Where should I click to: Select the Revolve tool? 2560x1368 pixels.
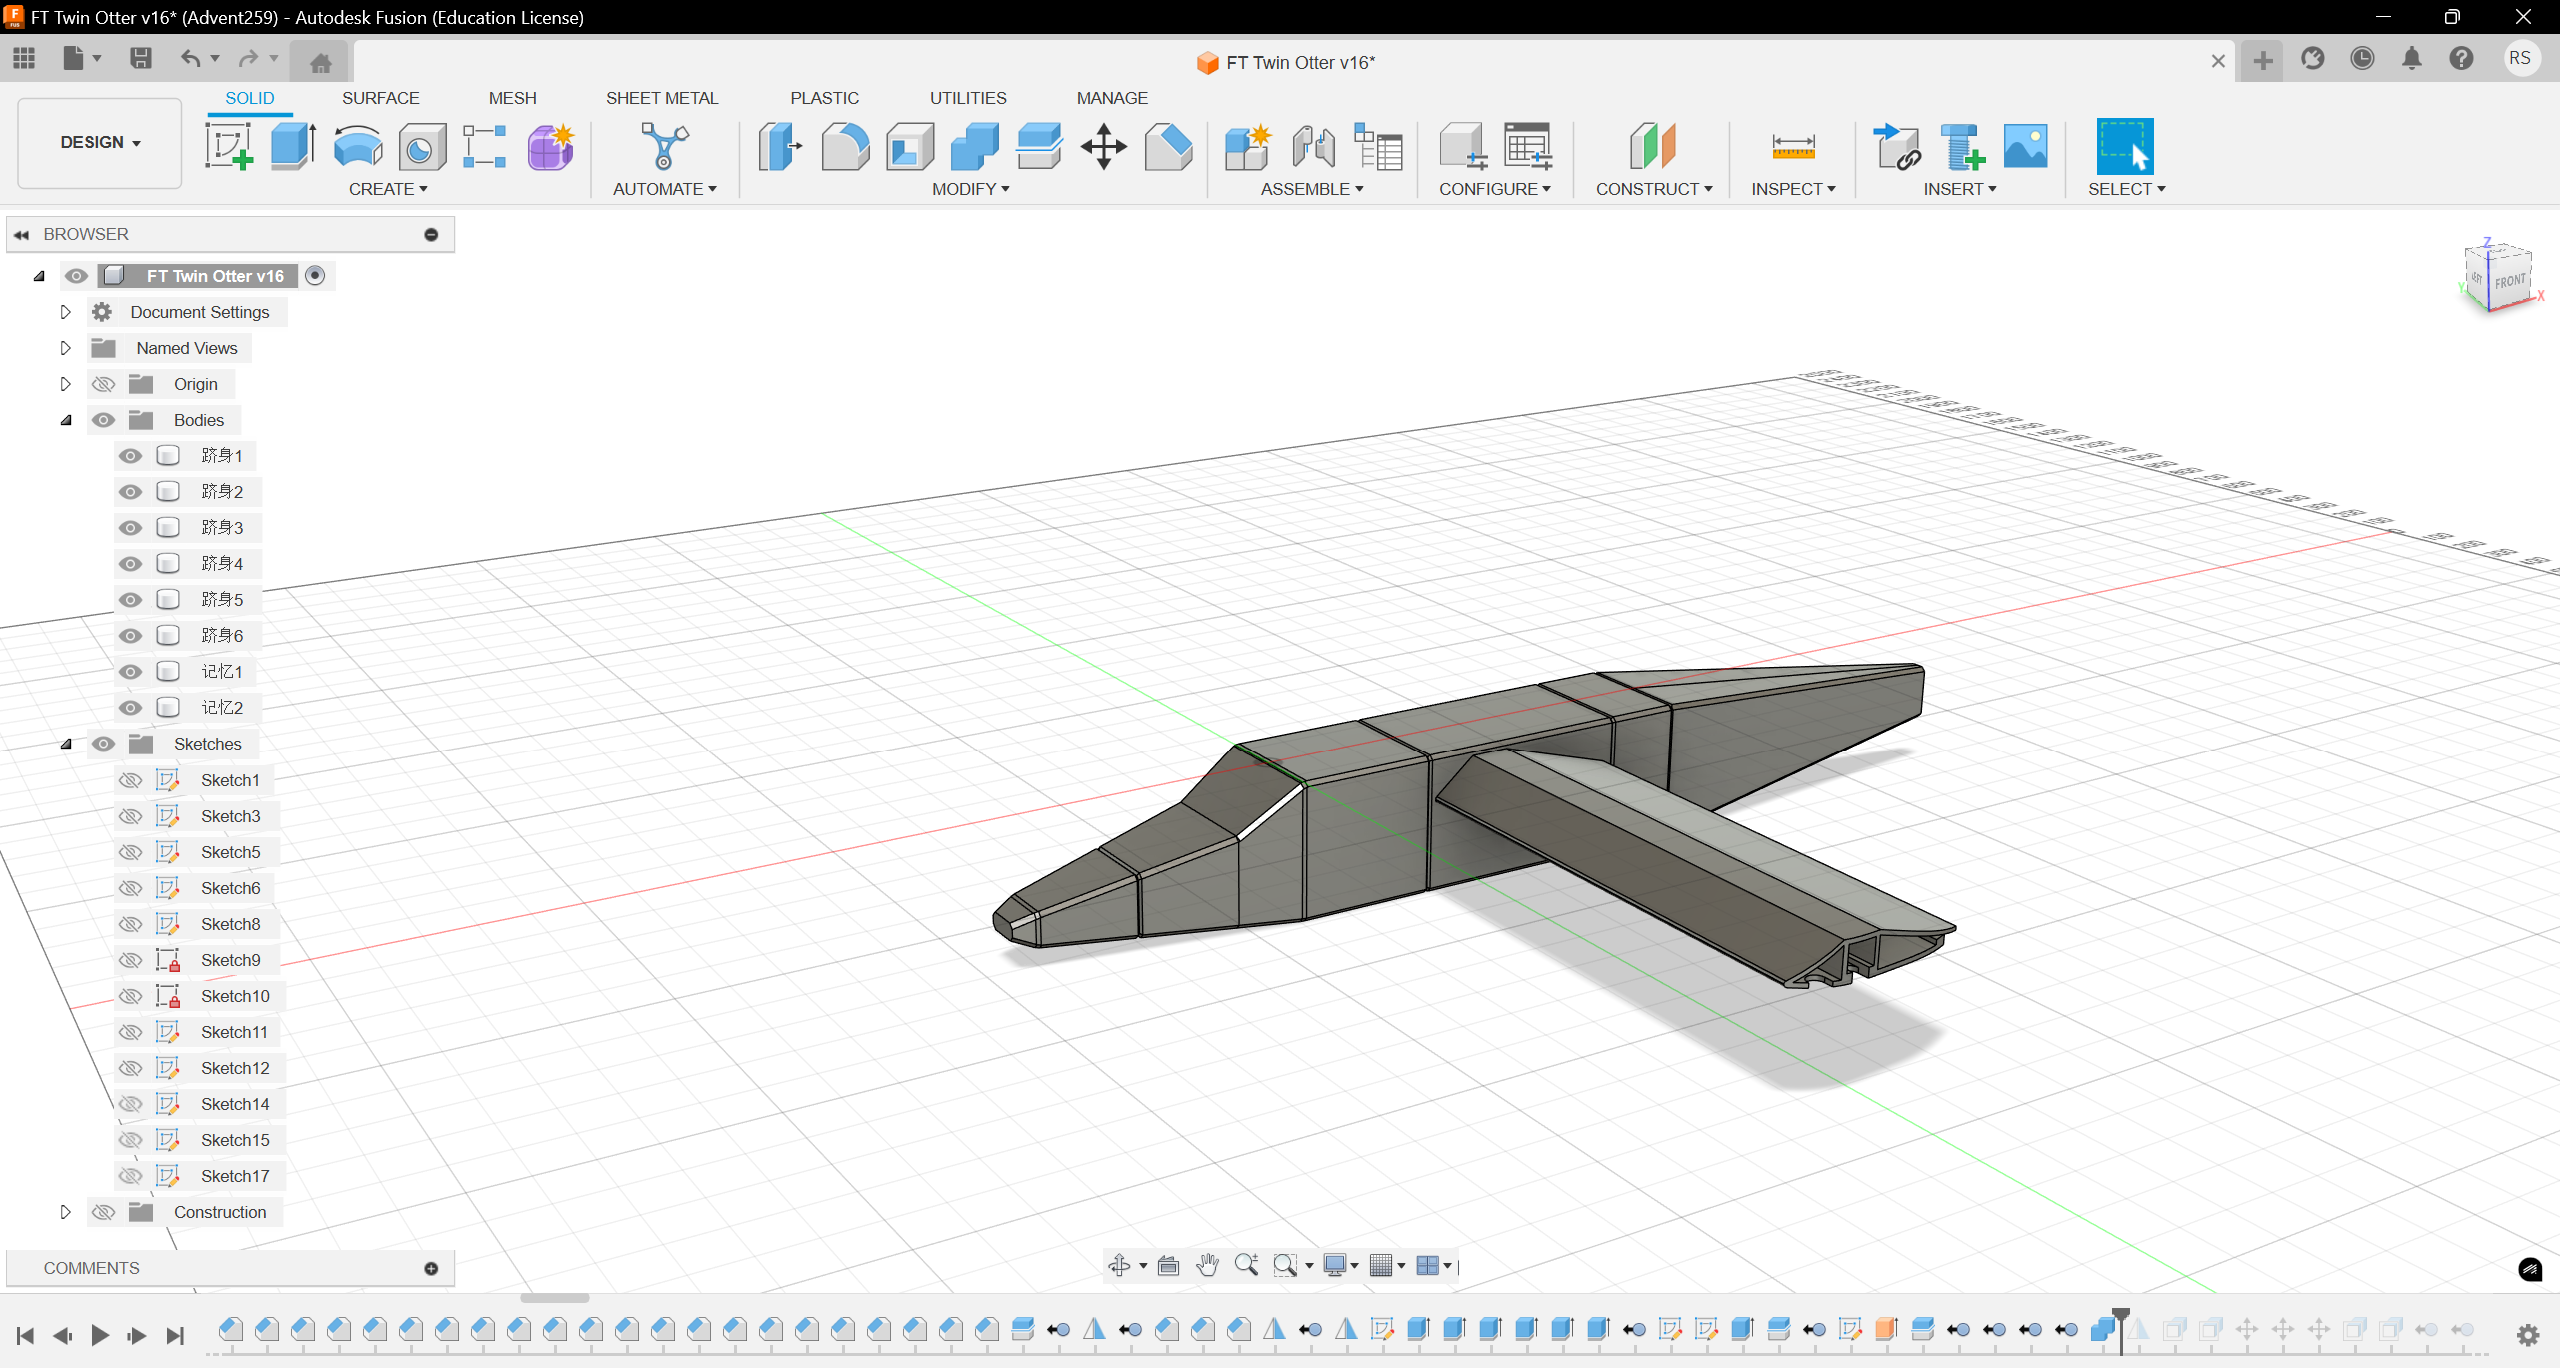357,147
